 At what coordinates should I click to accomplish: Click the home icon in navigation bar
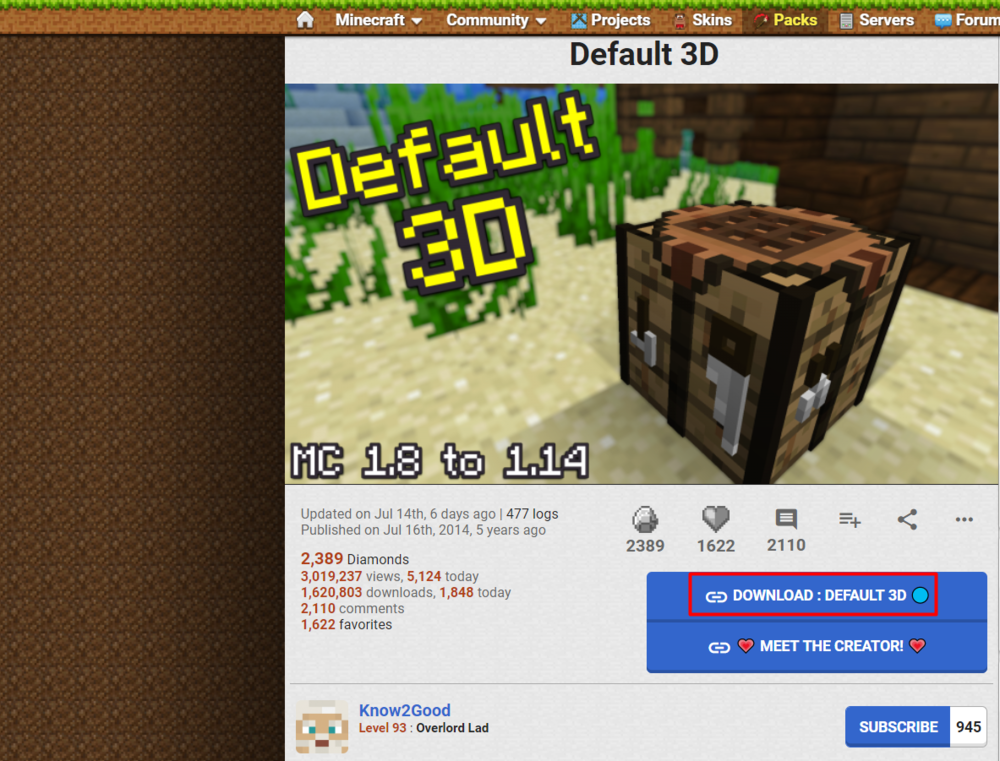pos(305,20)
